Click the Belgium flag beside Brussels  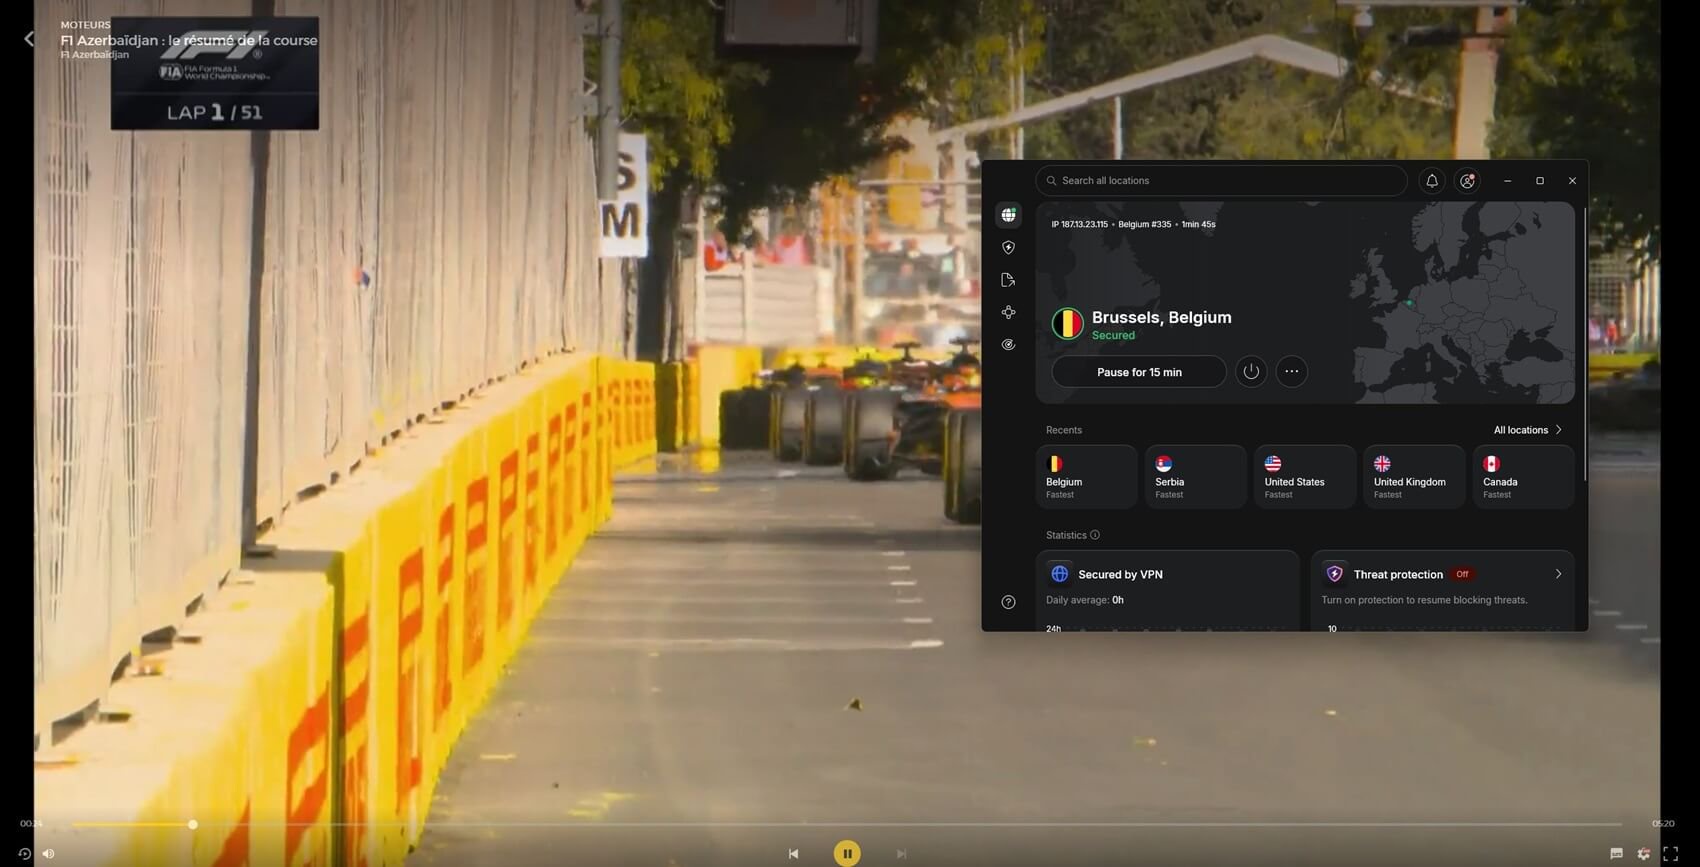click(1067, 324)
